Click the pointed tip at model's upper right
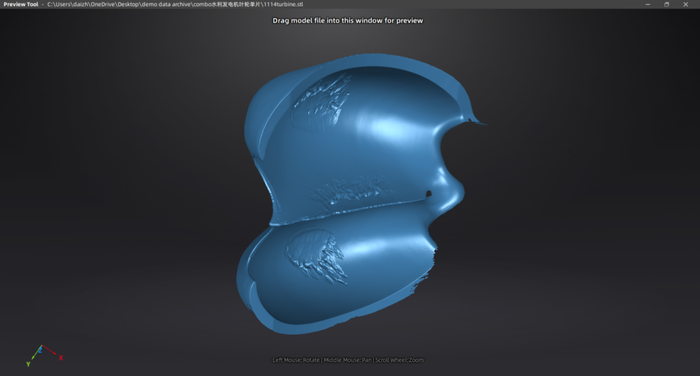 click(x=477, y=121)
